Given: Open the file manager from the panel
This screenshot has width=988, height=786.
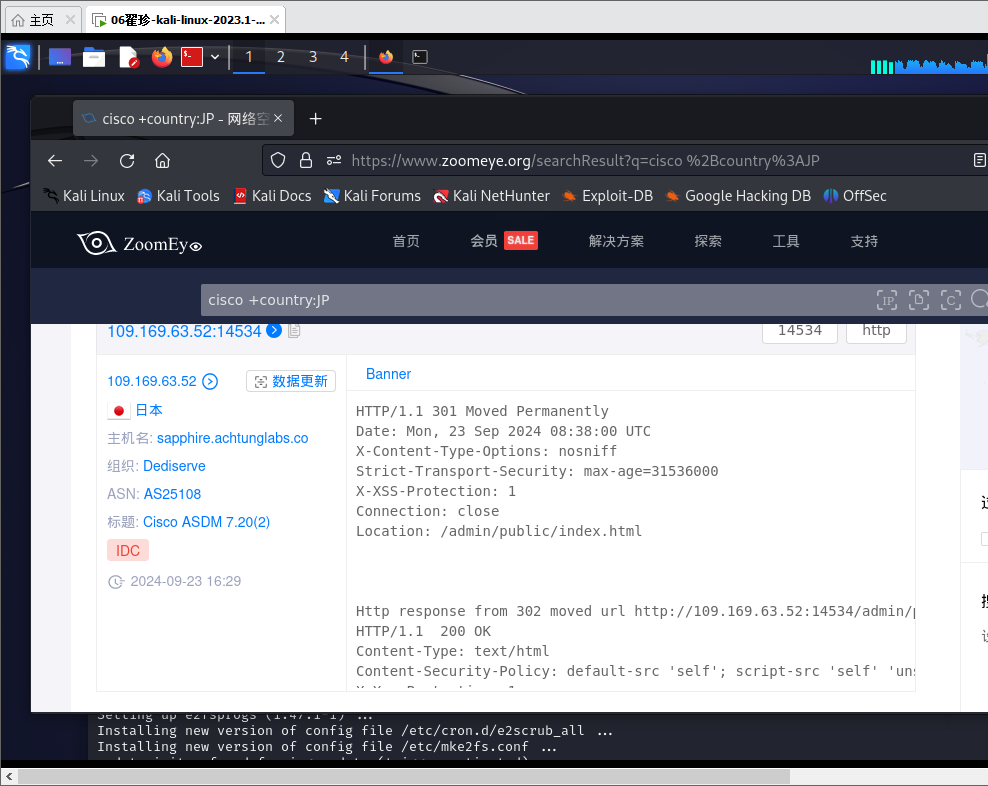Looking at the screenshot, I should tap(94, 57).
